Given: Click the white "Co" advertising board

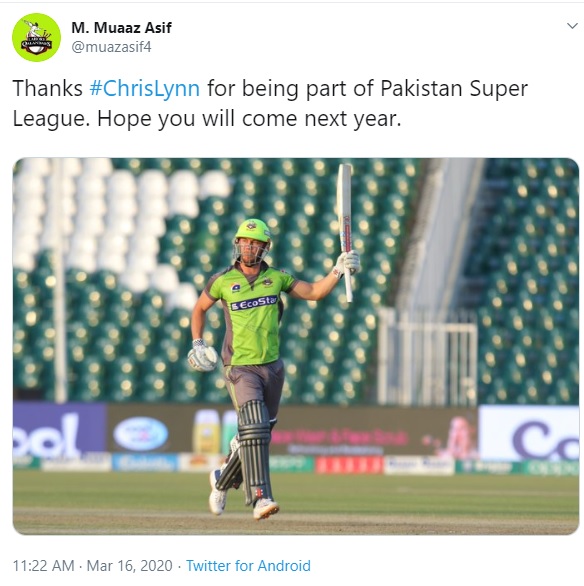Looking at the screenshot, I should (529, 433).
